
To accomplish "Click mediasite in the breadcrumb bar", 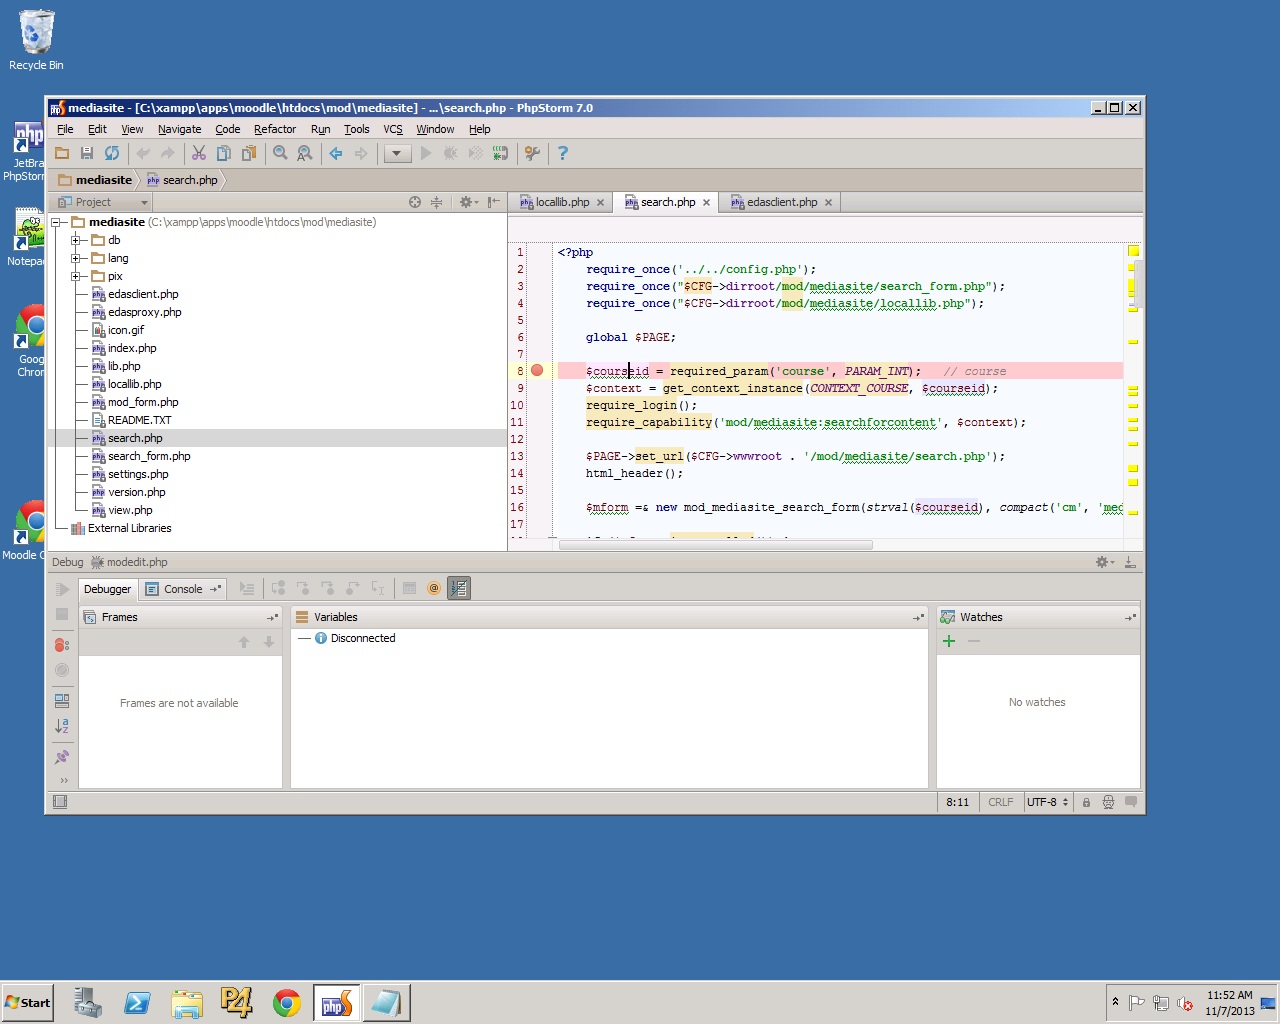I will [x=96, y=180].
